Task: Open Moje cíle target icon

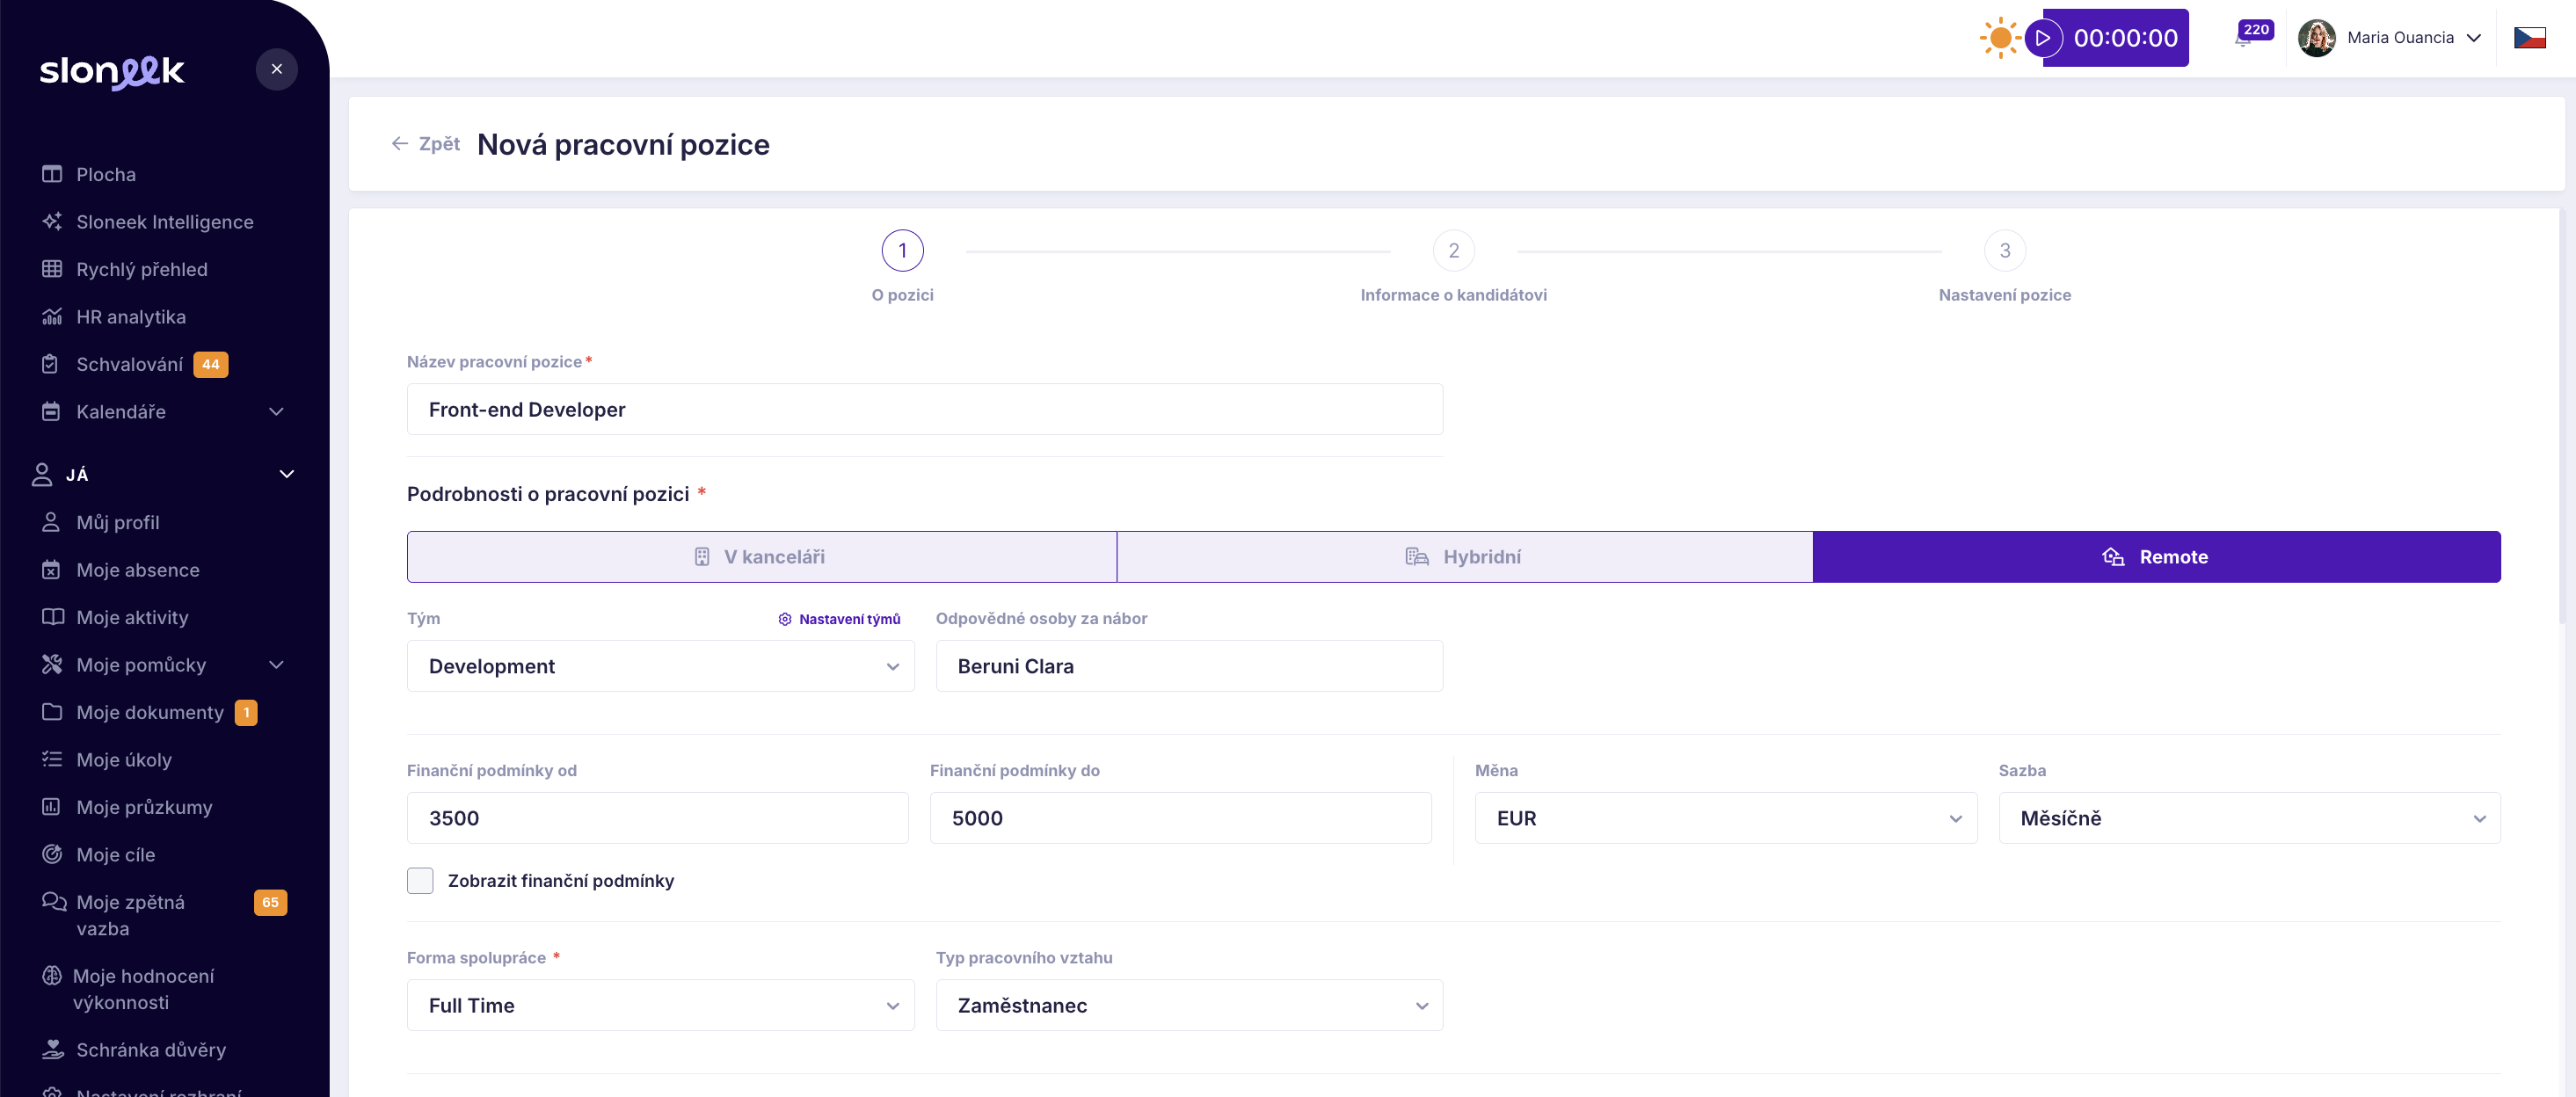Action: coord(52,854)
